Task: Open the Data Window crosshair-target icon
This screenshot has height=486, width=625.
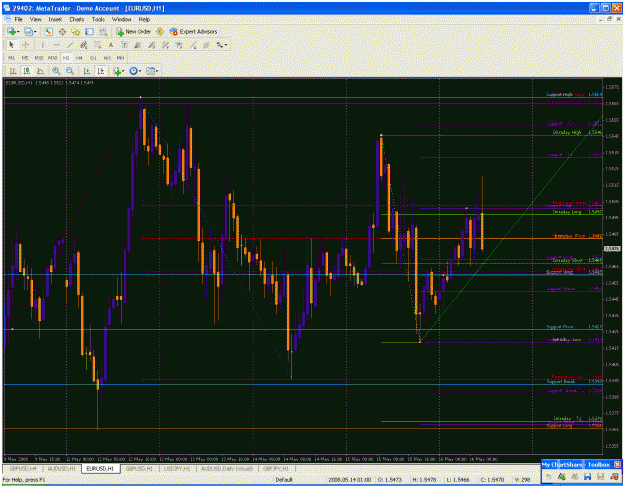Action: [62, 31]
